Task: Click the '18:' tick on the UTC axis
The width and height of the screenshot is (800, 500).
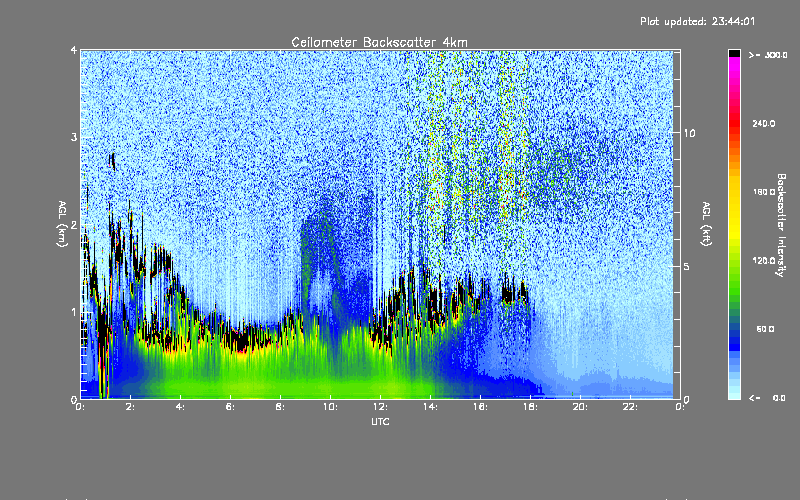Action: 530,407
